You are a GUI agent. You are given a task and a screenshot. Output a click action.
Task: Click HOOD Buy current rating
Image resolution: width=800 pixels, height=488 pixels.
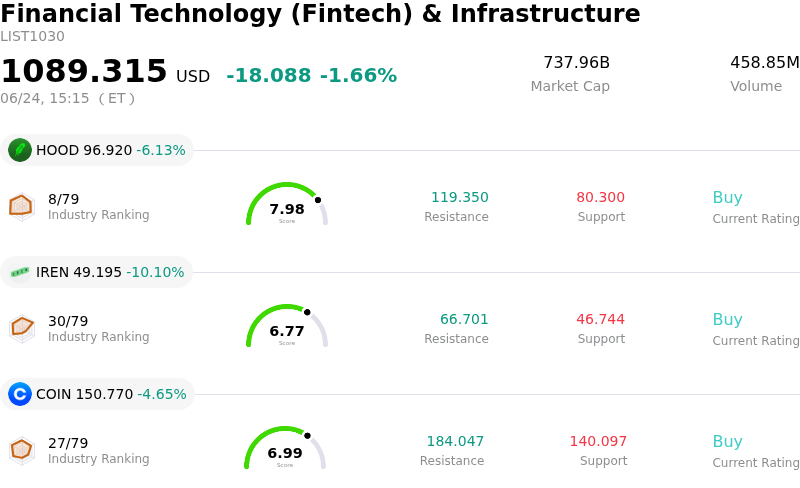click(x=728, y=197)
